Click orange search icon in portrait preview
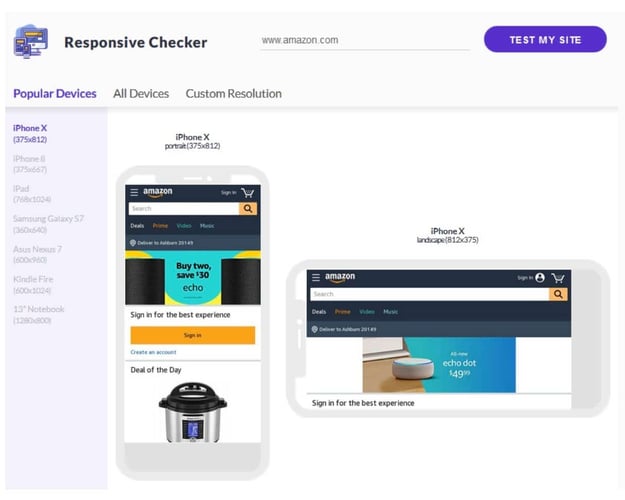 [x=248, y=209]
